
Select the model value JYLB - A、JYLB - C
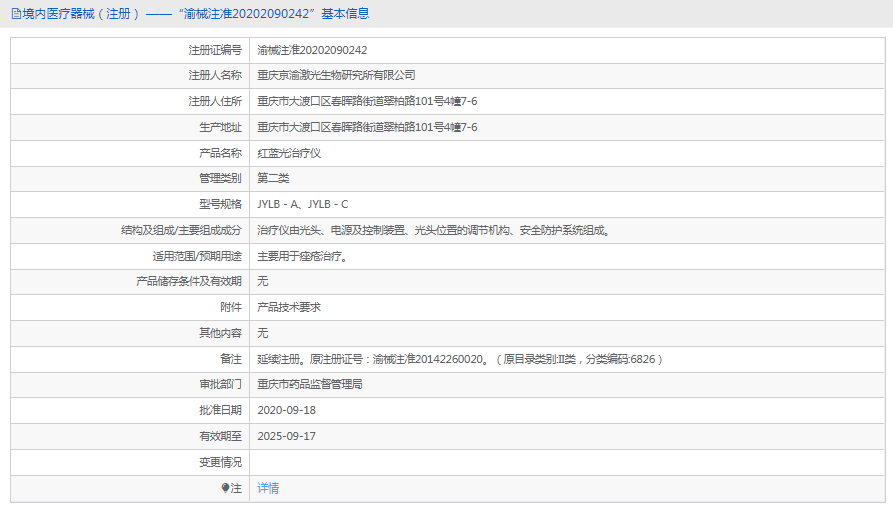(x=303, y=204)
